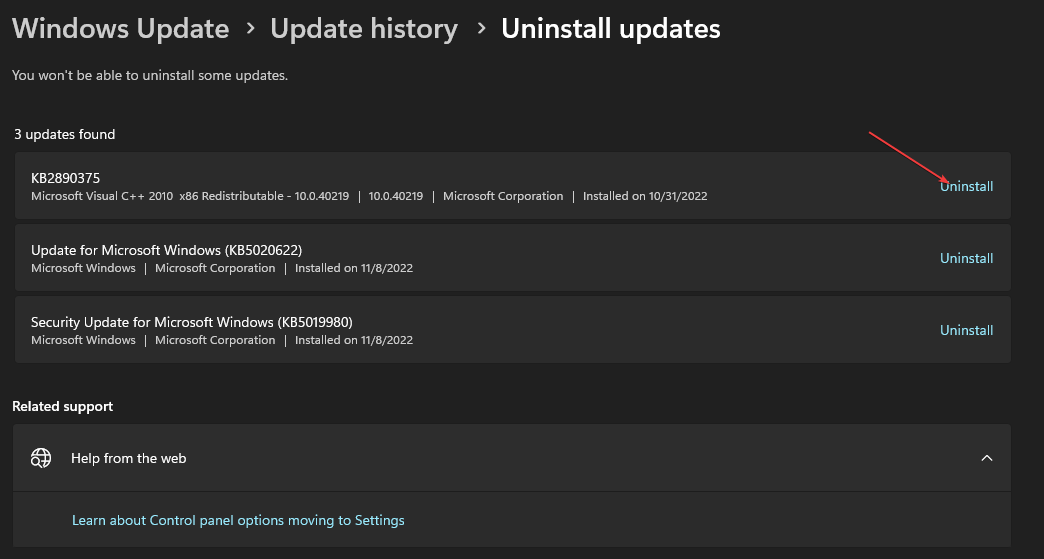Click the 3 updates found label
The image size is (1044, 559).
pos(65,134)
